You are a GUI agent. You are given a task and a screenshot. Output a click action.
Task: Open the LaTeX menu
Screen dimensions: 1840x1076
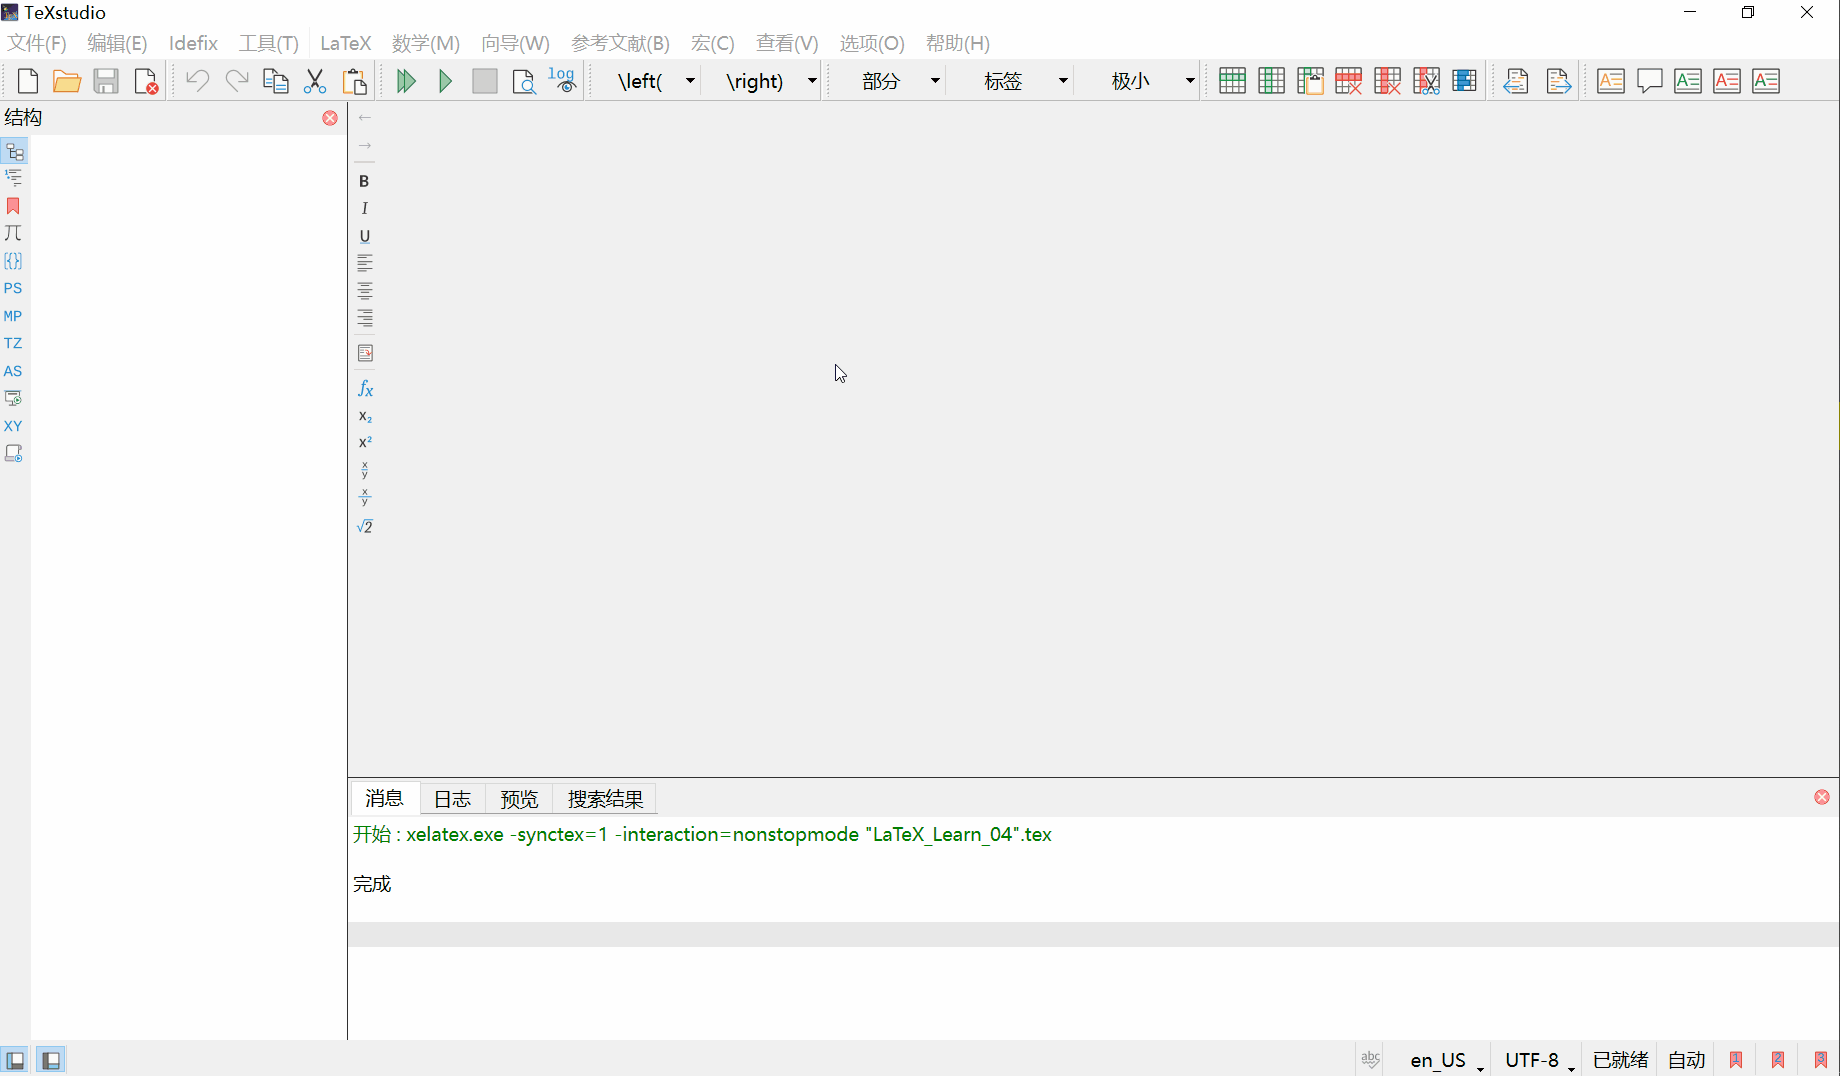(x=345, y=43)
